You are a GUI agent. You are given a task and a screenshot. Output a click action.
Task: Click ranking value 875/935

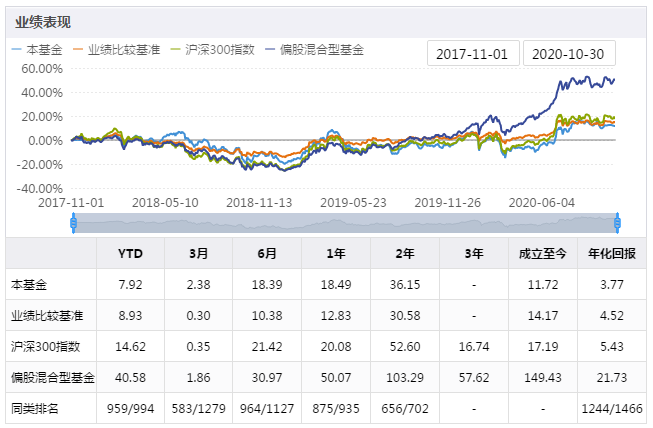click(x=336, y=408)
